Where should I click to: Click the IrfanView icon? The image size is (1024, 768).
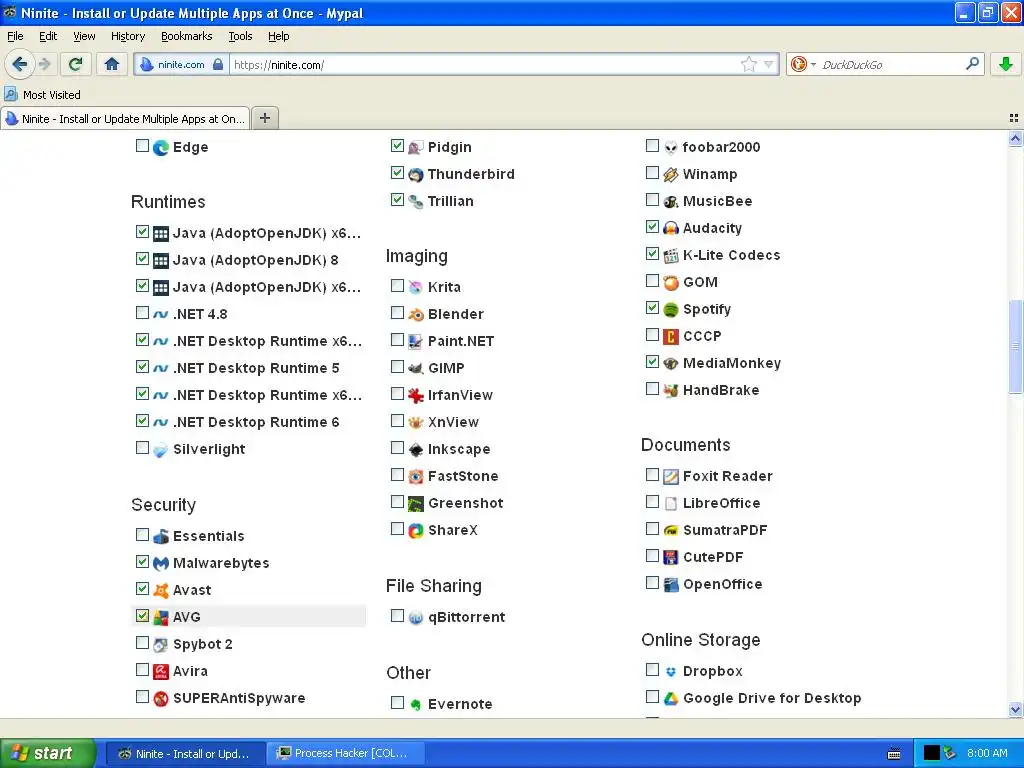[x=415, y=395]
